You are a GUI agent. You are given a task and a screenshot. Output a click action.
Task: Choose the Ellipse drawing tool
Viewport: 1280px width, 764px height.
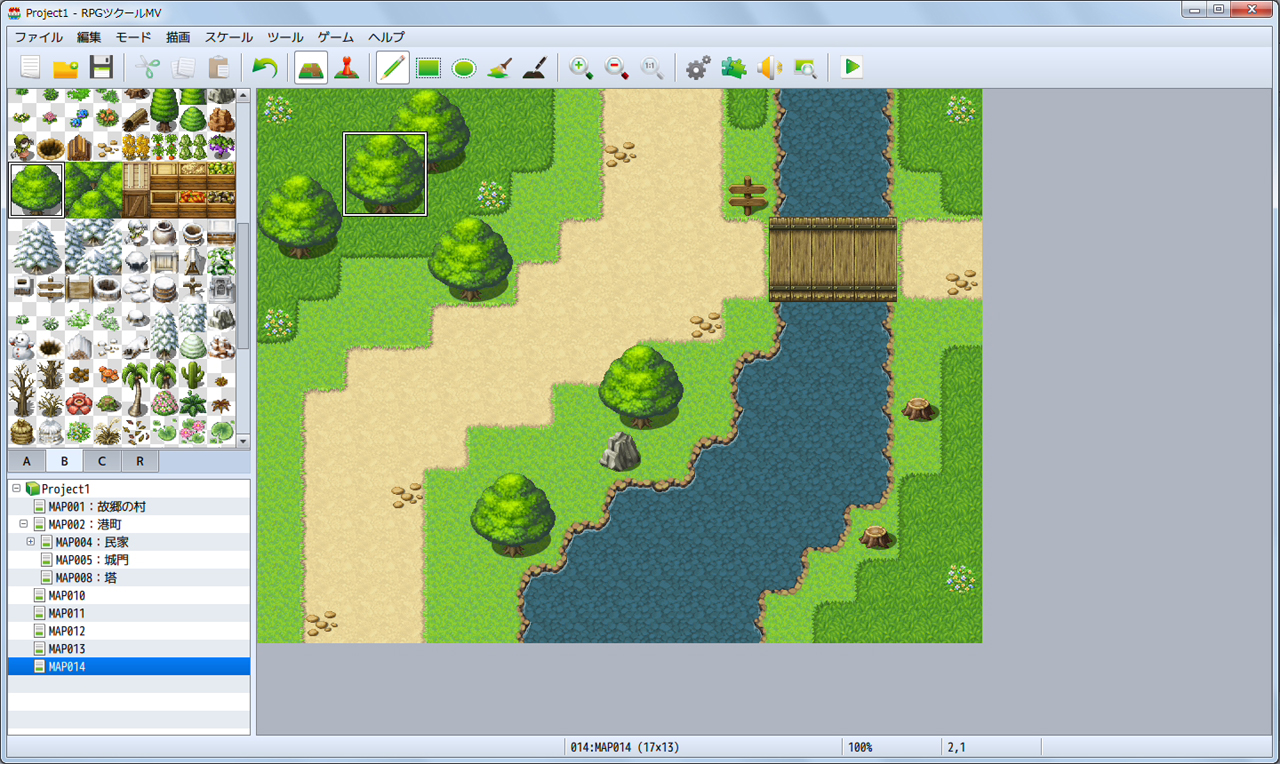tap(464, 68)
